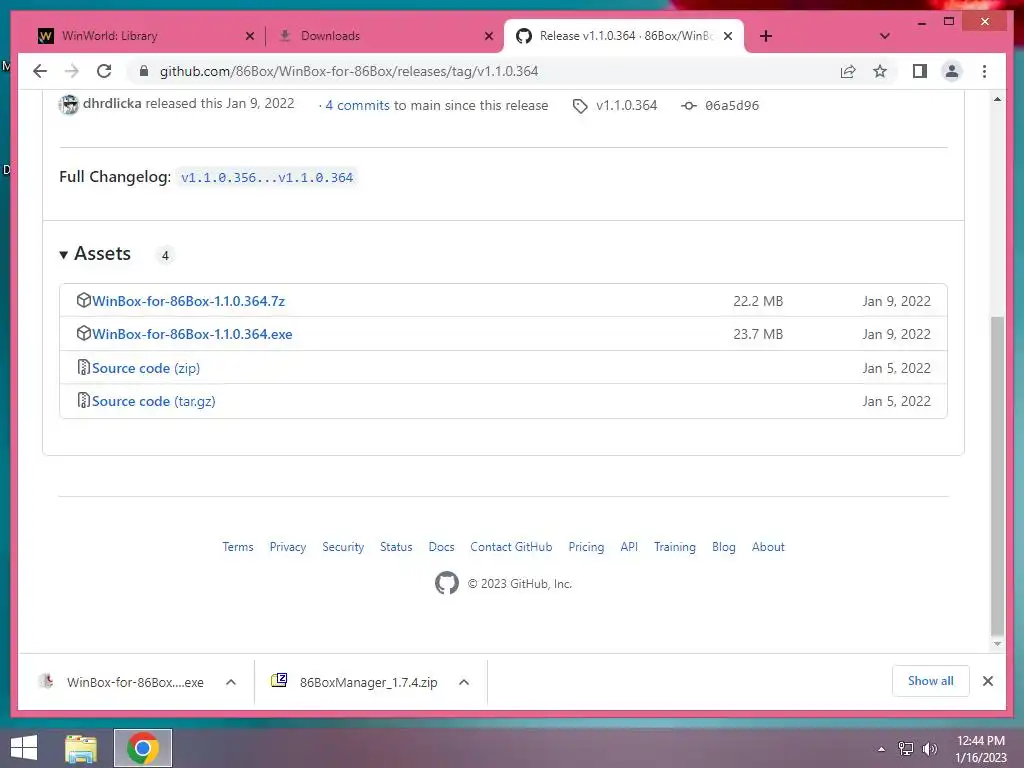Bookmark this page with the star icon
Screen dimensions: 1024x768
coord(880,71)
